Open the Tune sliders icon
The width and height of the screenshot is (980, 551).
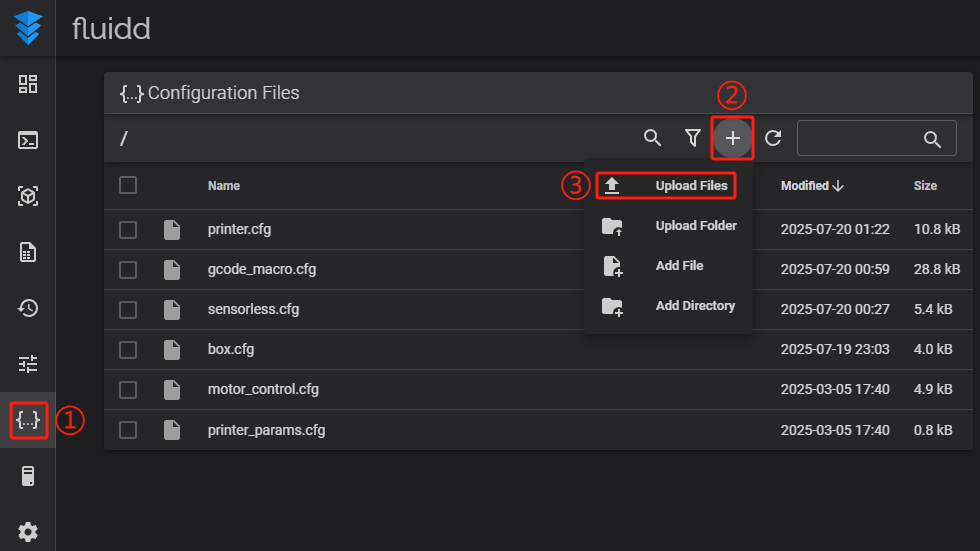point(28,364)
